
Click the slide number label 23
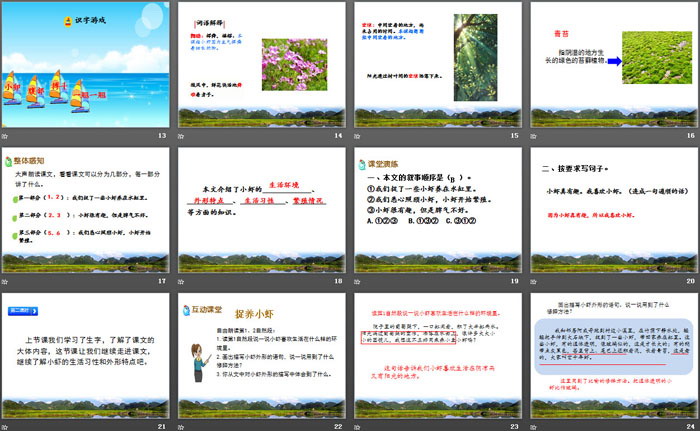(x=515, y=427)
